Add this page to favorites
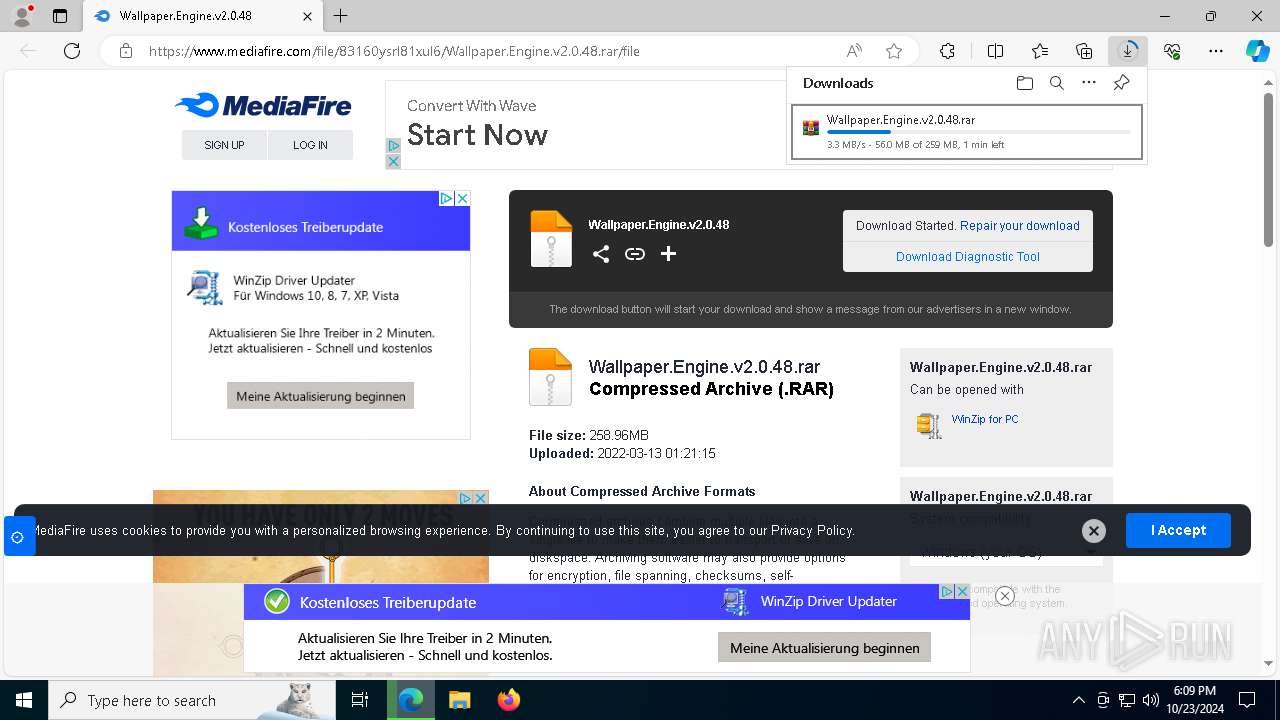 (894, 51)
